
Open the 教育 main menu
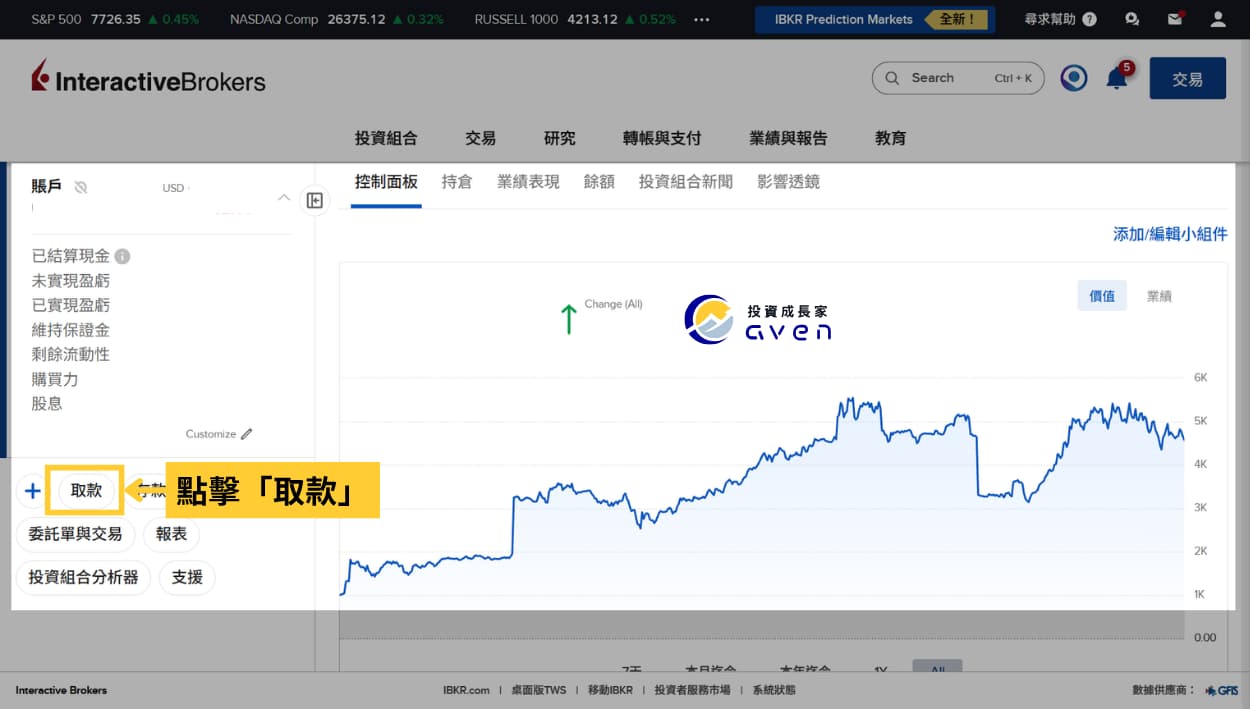tap(891, 138)
